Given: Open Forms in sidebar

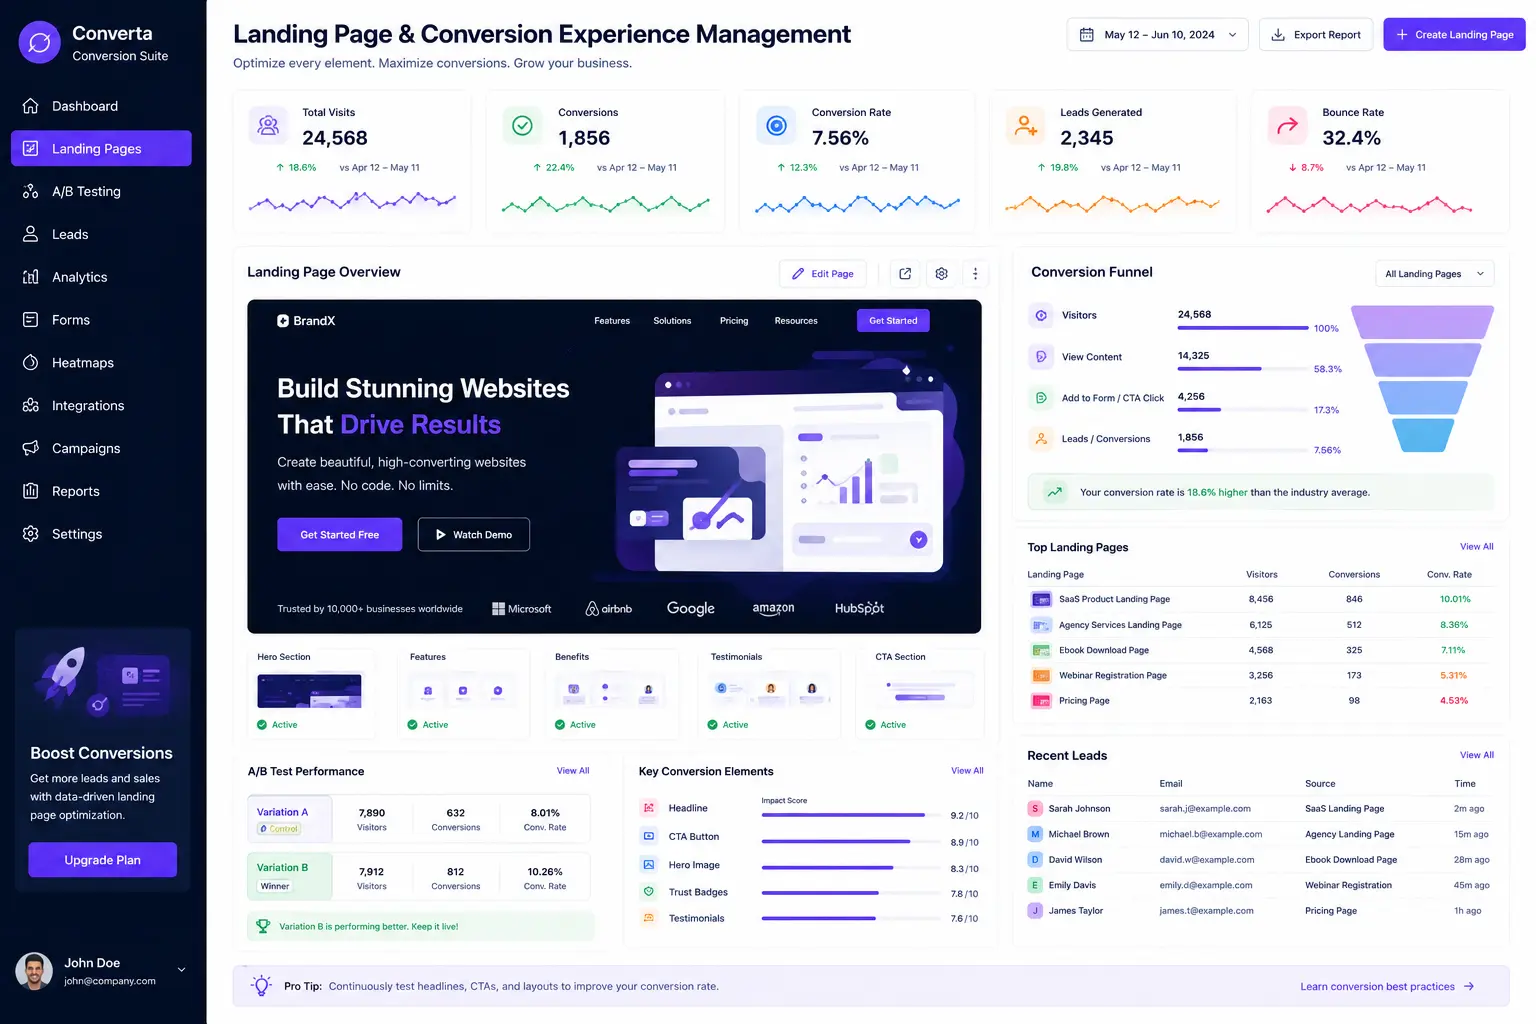Looking at the screenshot, I should click(x=101, y=320).
